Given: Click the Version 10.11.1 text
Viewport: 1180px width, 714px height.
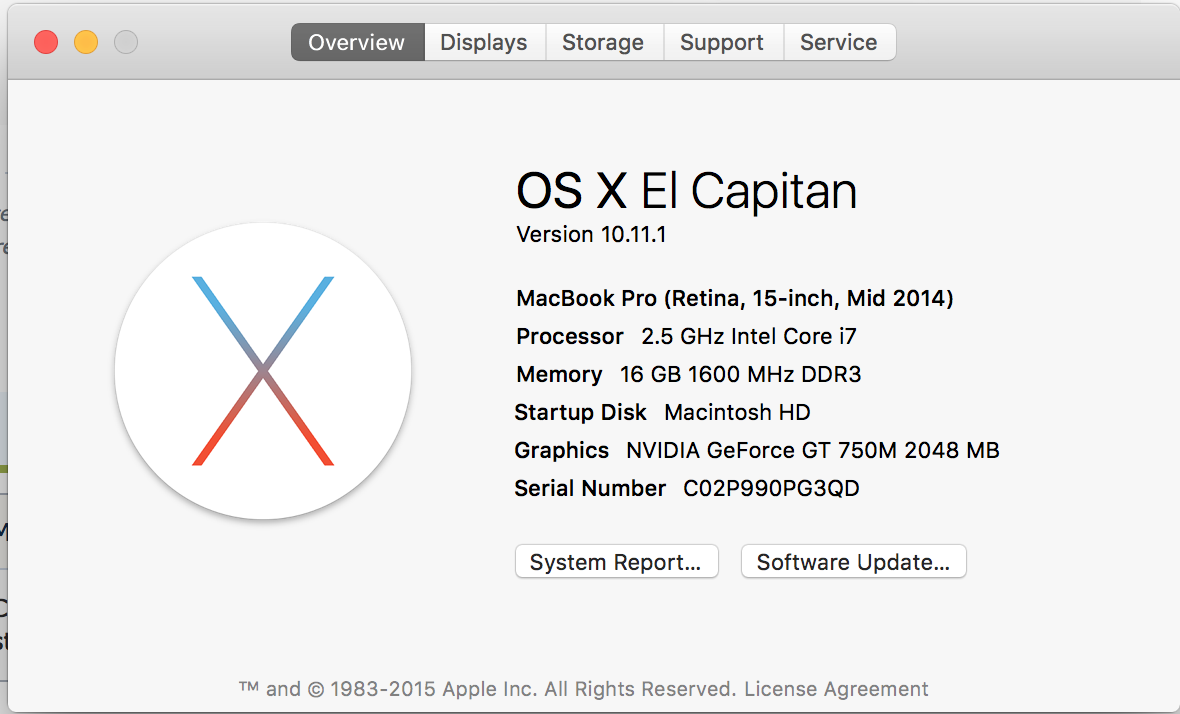Looking at the screenshot, I should pyautogui.click(x=591, y=234).
